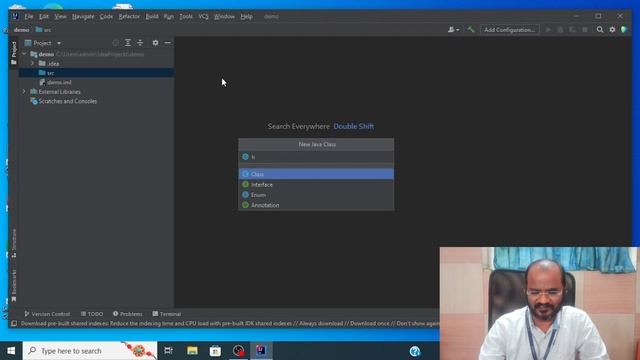This screenshot has height=360, width=640.
Task: Open the File menu
Action: click(x=29, y=17)
